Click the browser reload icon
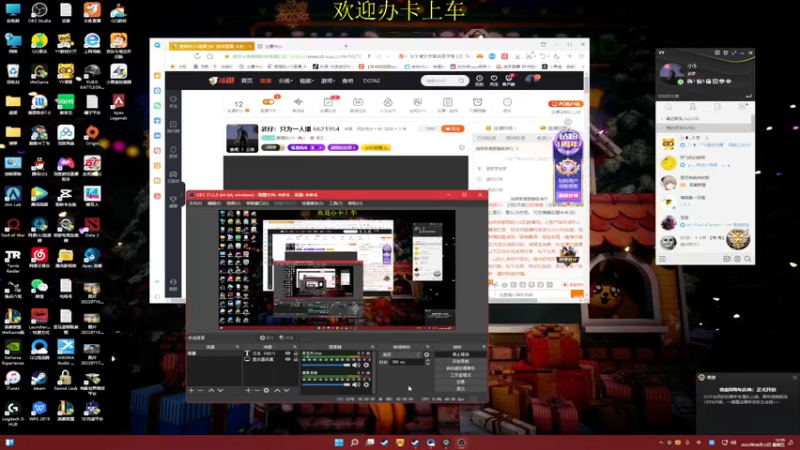 click(x=197, y=56)
